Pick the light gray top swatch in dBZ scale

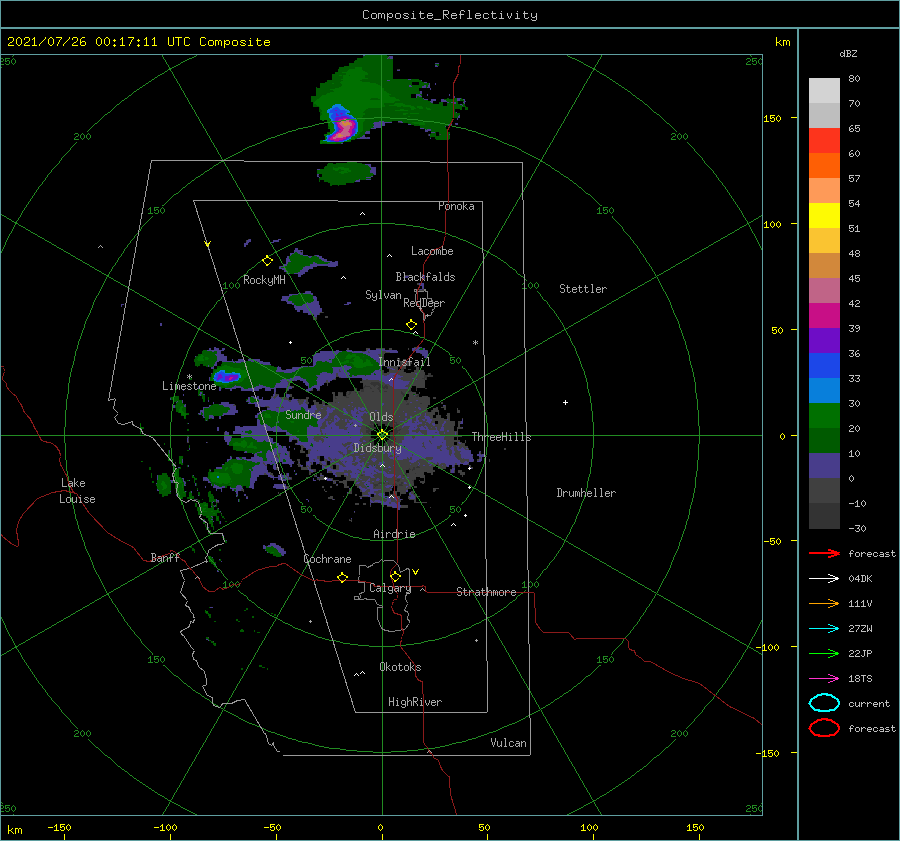[824, 91]
